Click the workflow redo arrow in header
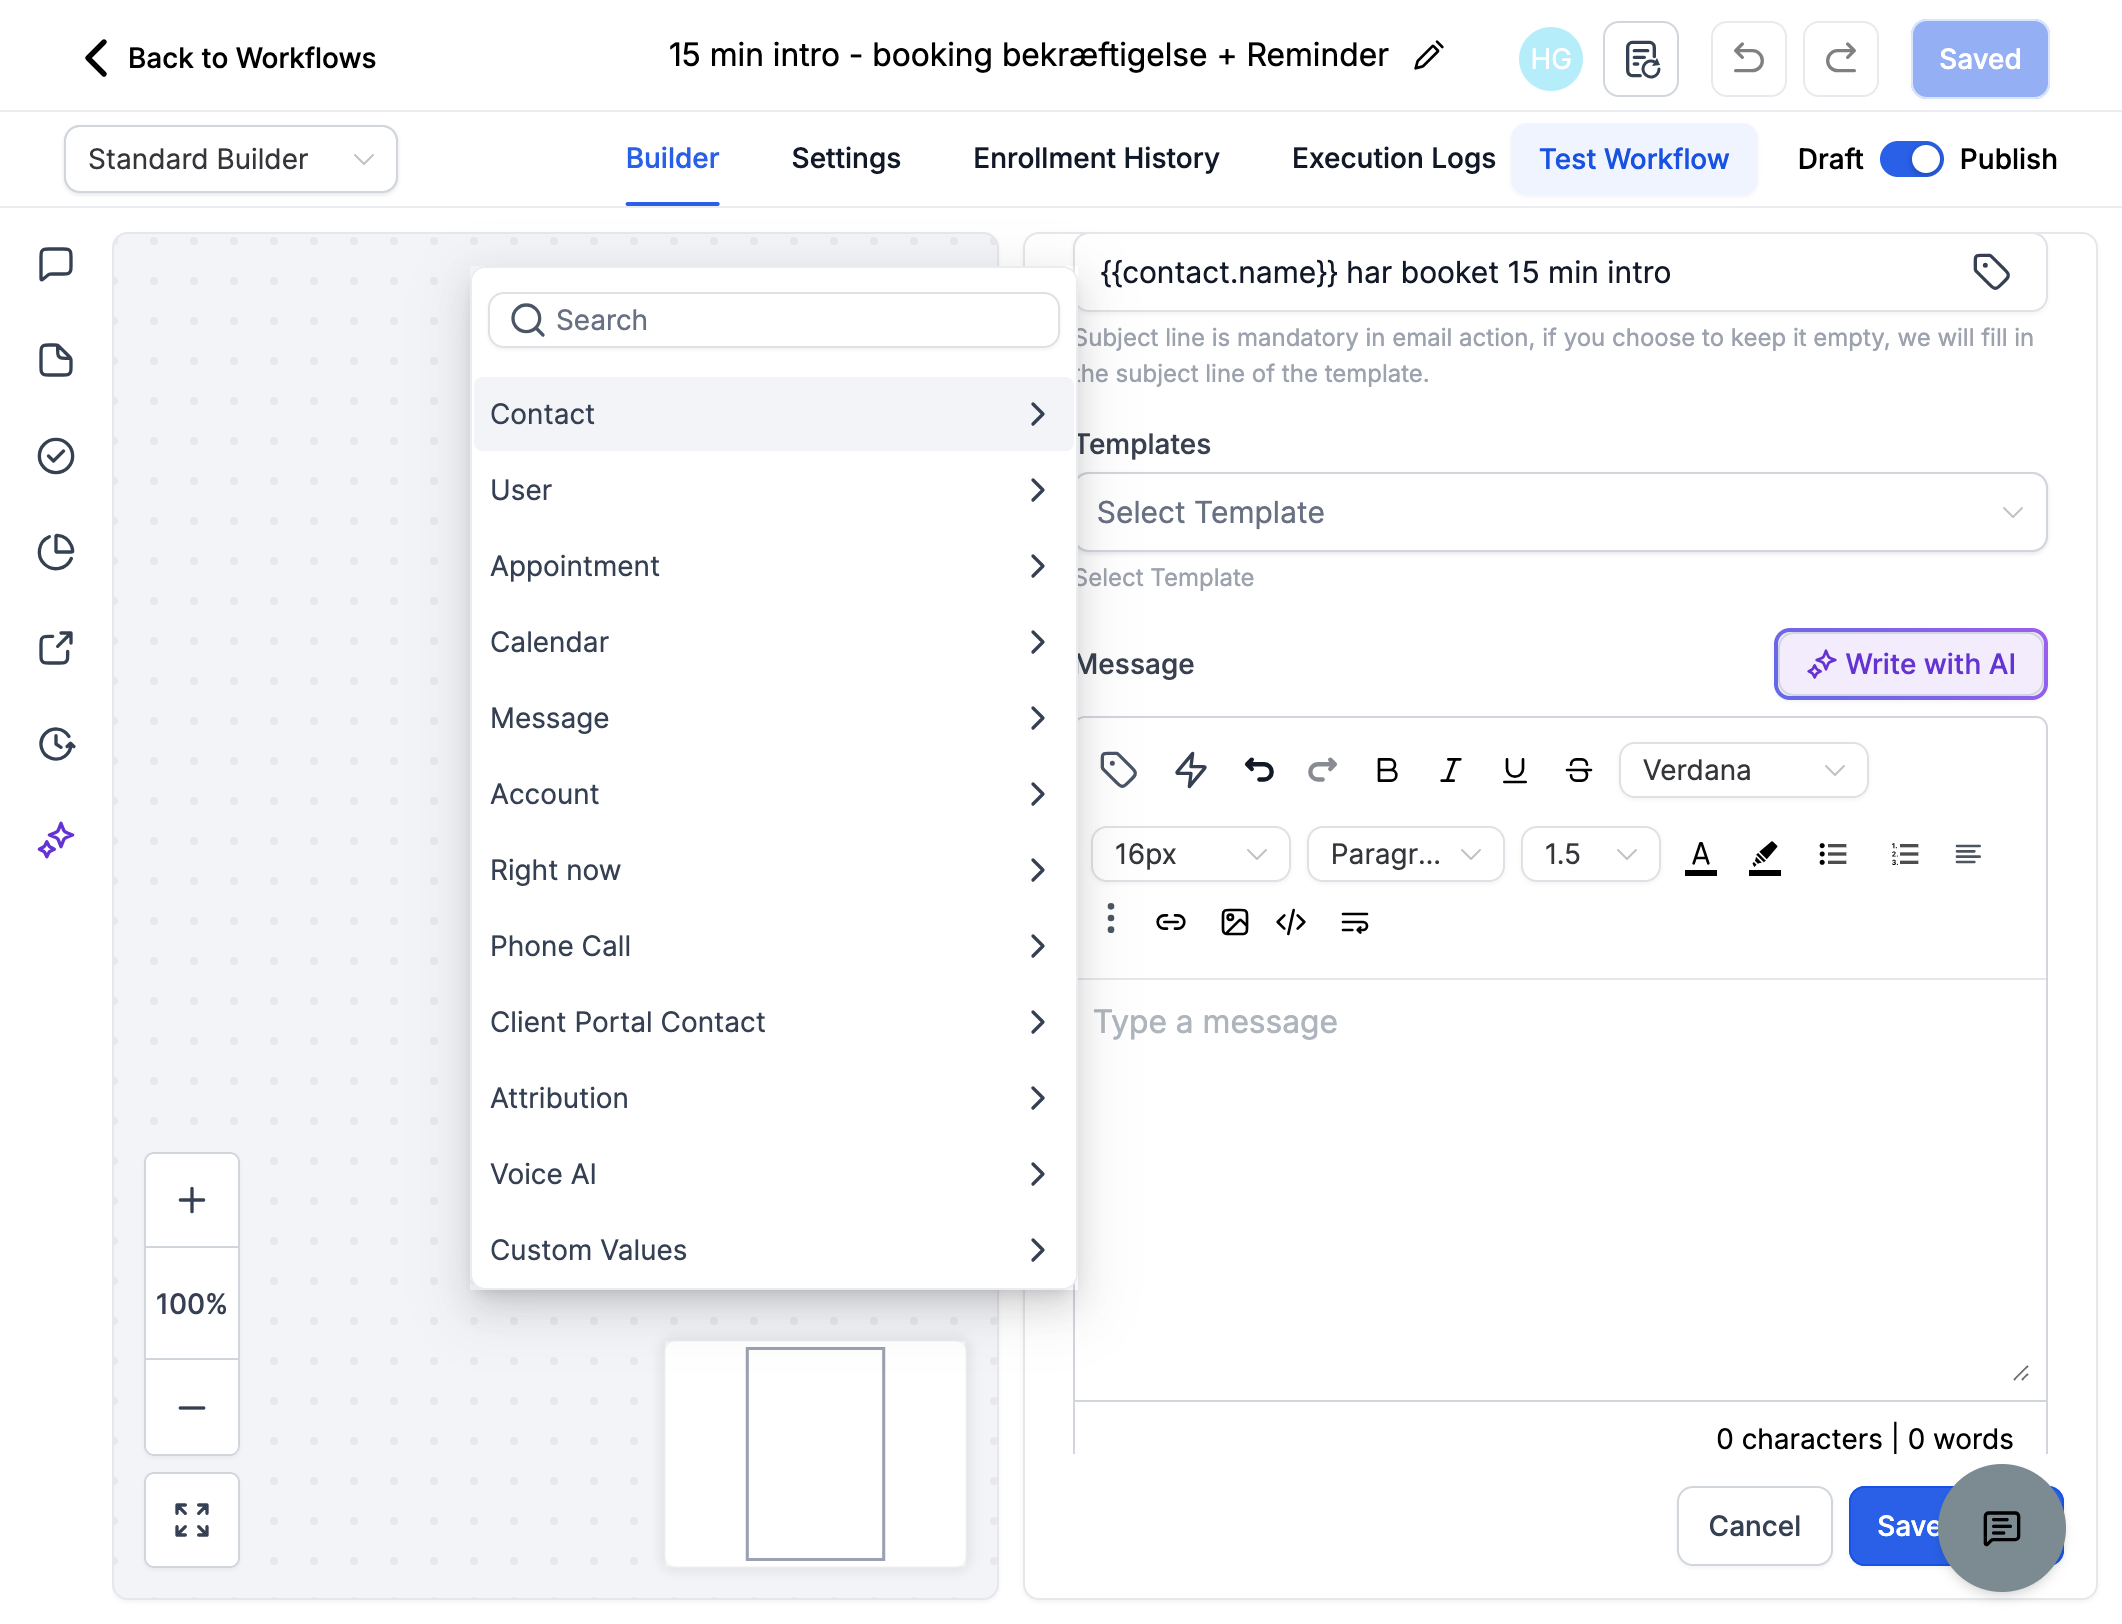 click(x=1840, y=59)
